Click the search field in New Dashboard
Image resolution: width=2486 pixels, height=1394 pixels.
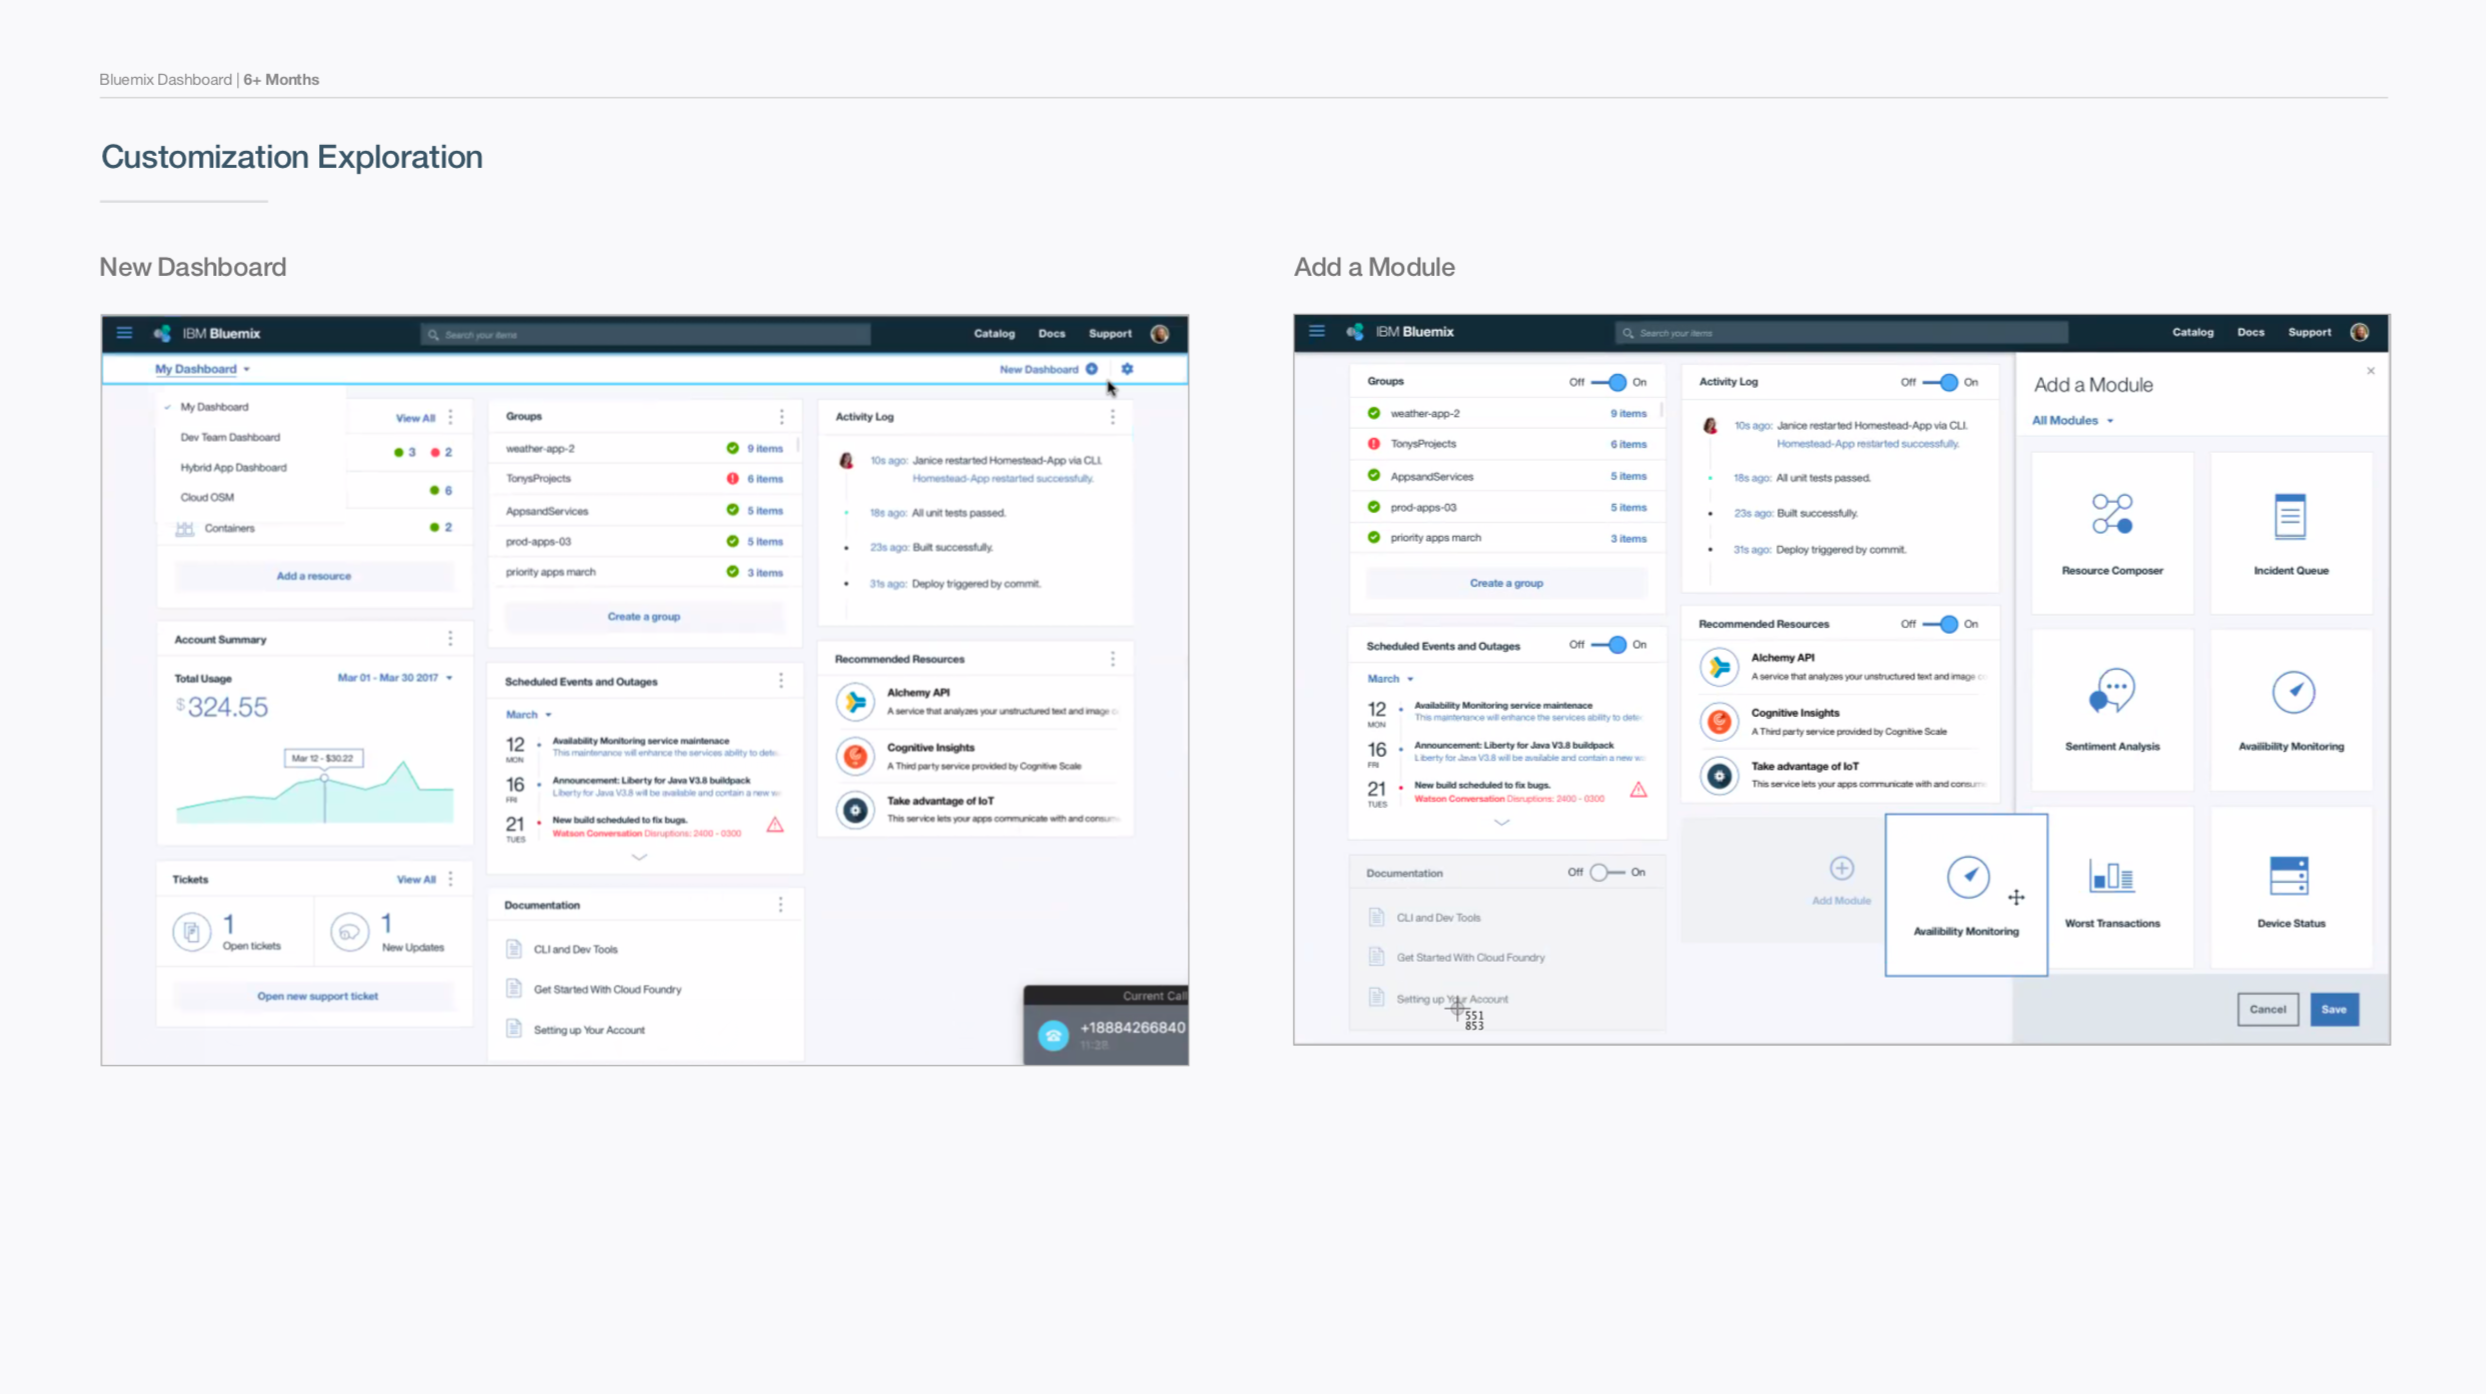[646, 334]
